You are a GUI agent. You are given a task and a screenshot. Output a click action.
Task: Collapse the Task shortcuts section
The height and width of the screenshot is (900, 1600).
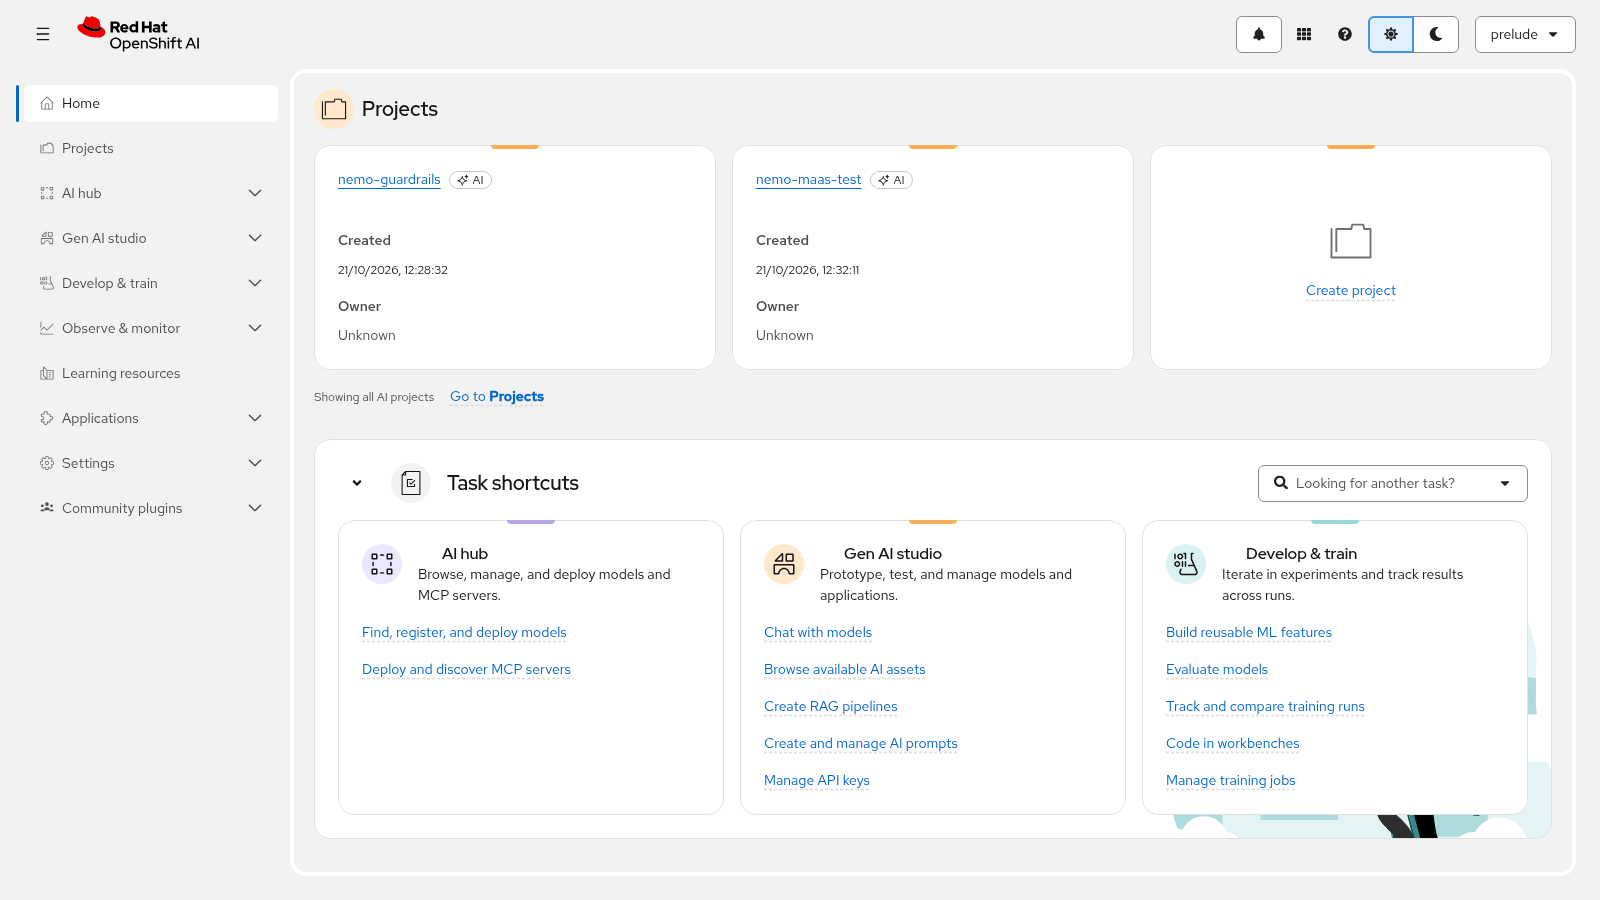coord(357,483)
